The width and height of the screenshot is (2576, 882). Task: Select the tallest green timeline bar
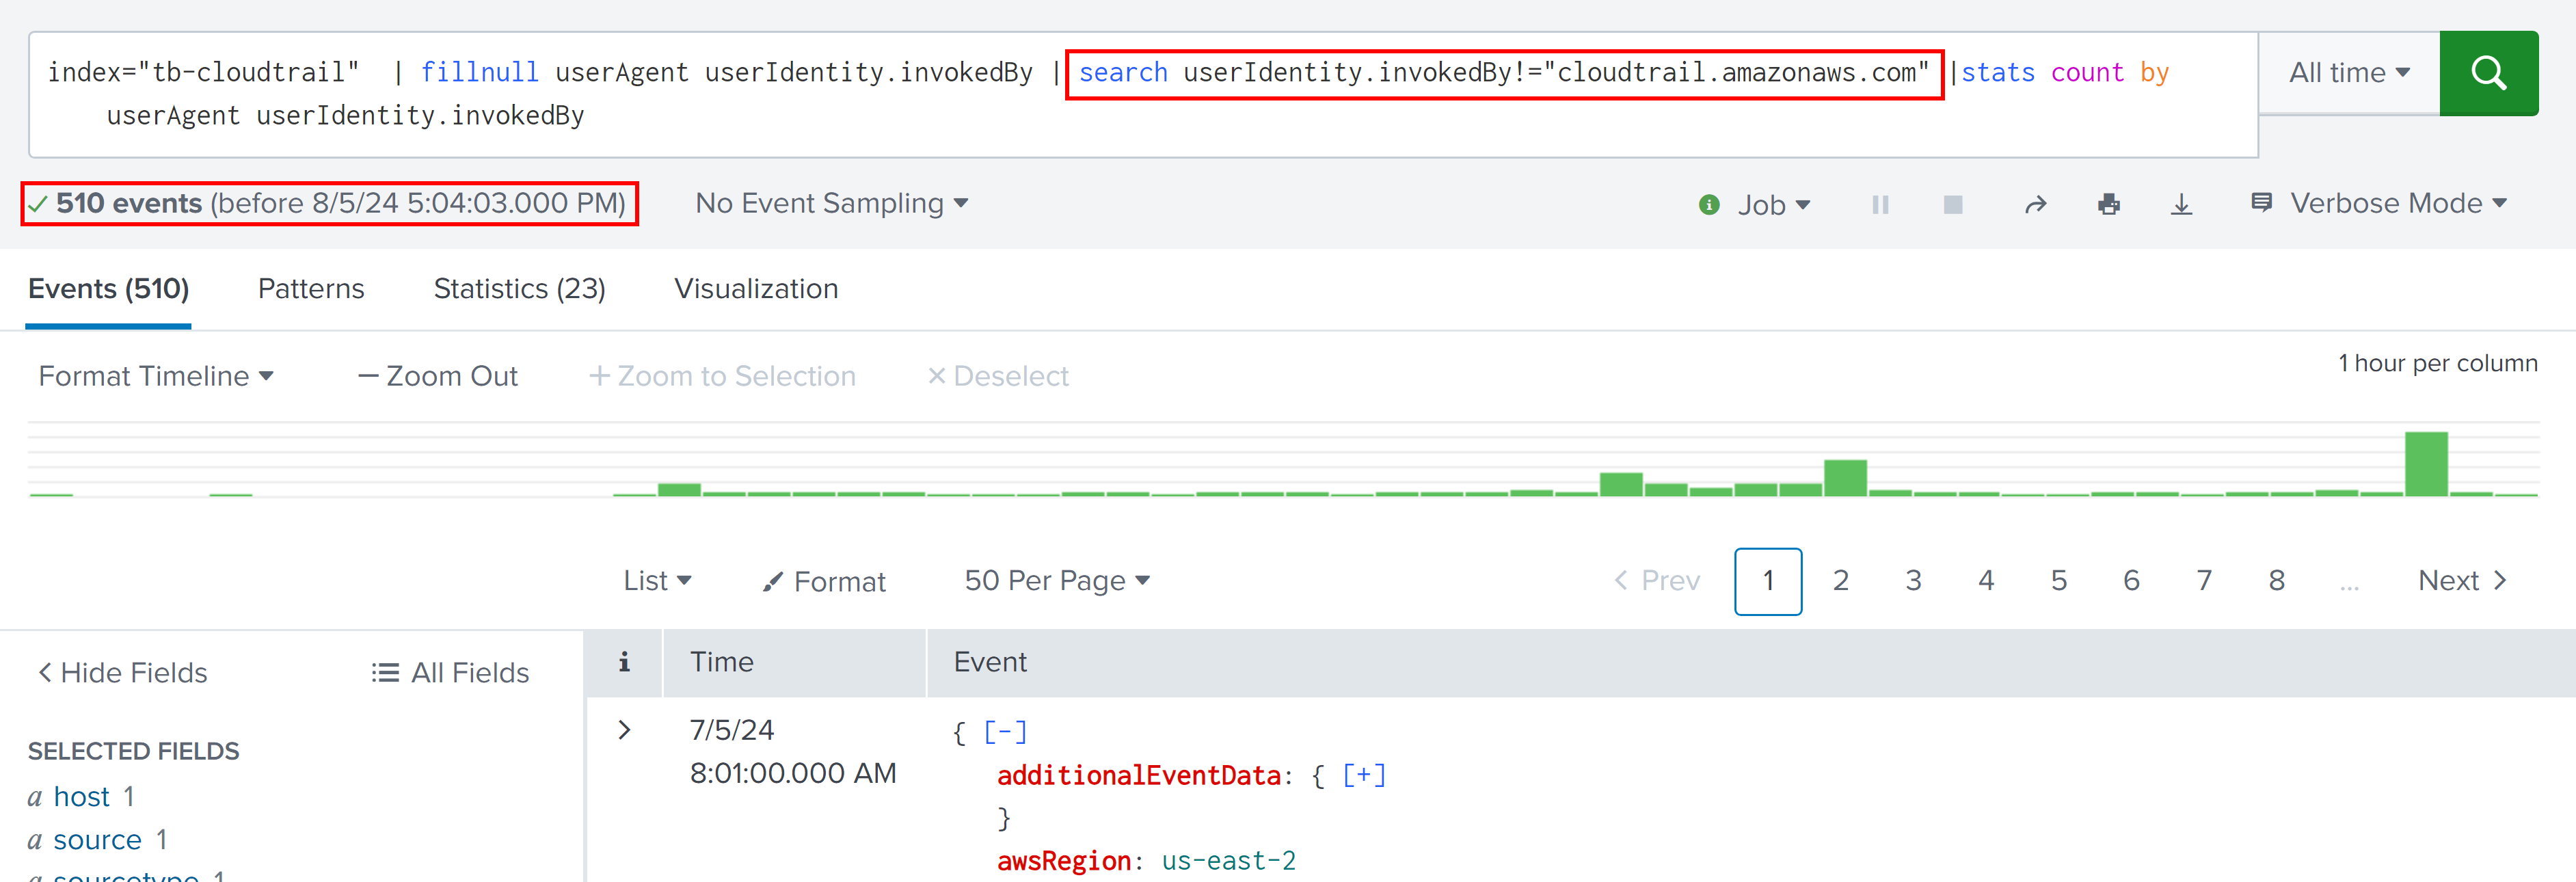(2425, 464)
